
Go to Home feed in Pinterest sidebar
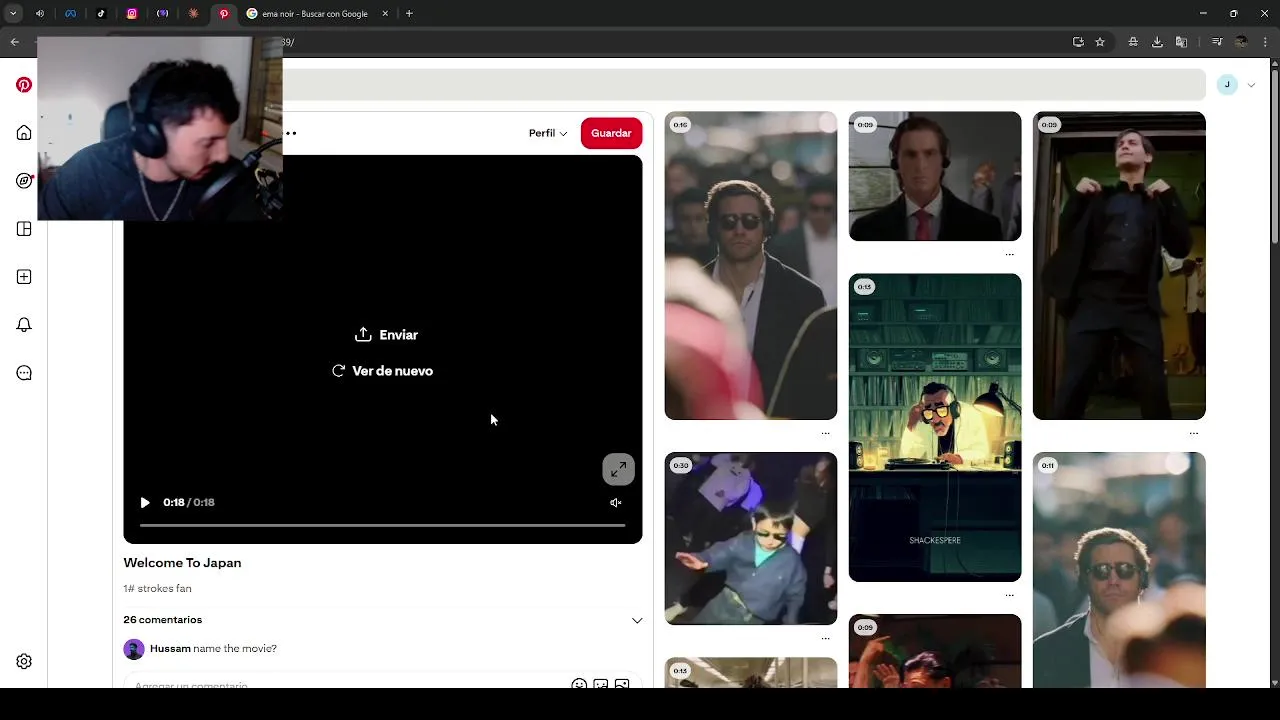tap(24, 133)
